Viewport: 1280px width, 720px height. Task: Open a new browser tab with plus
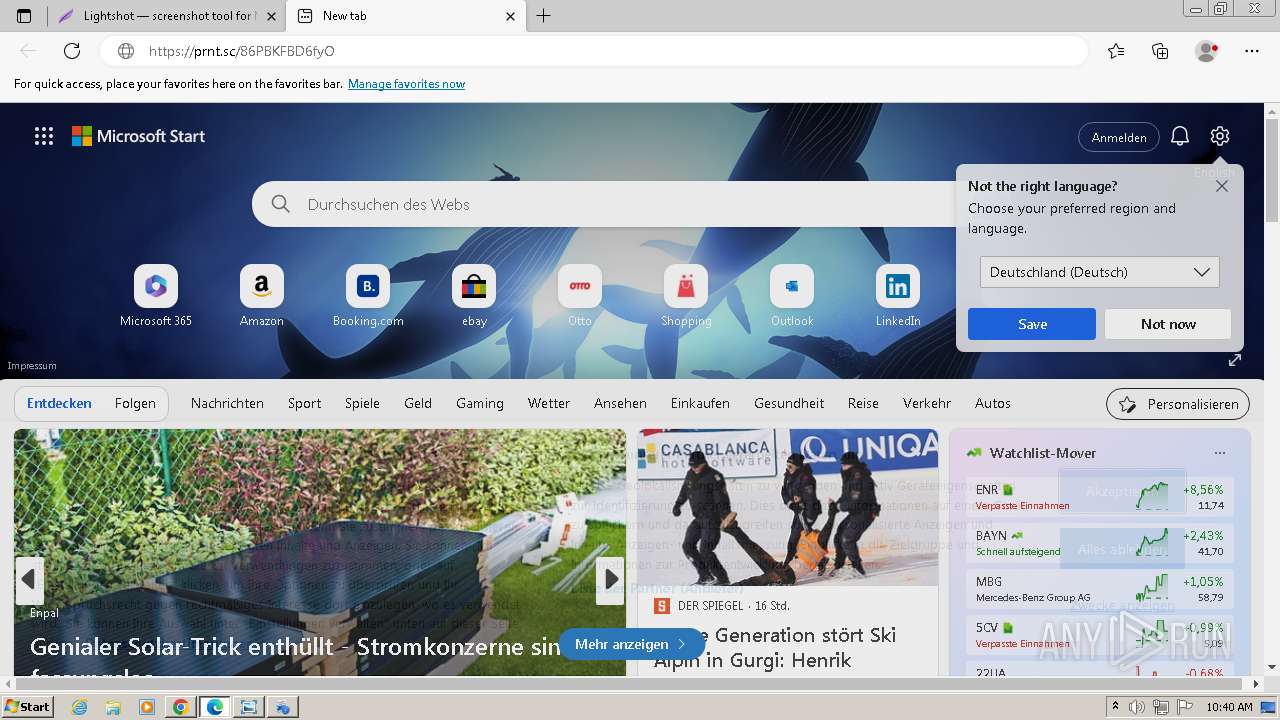(543, 16)
